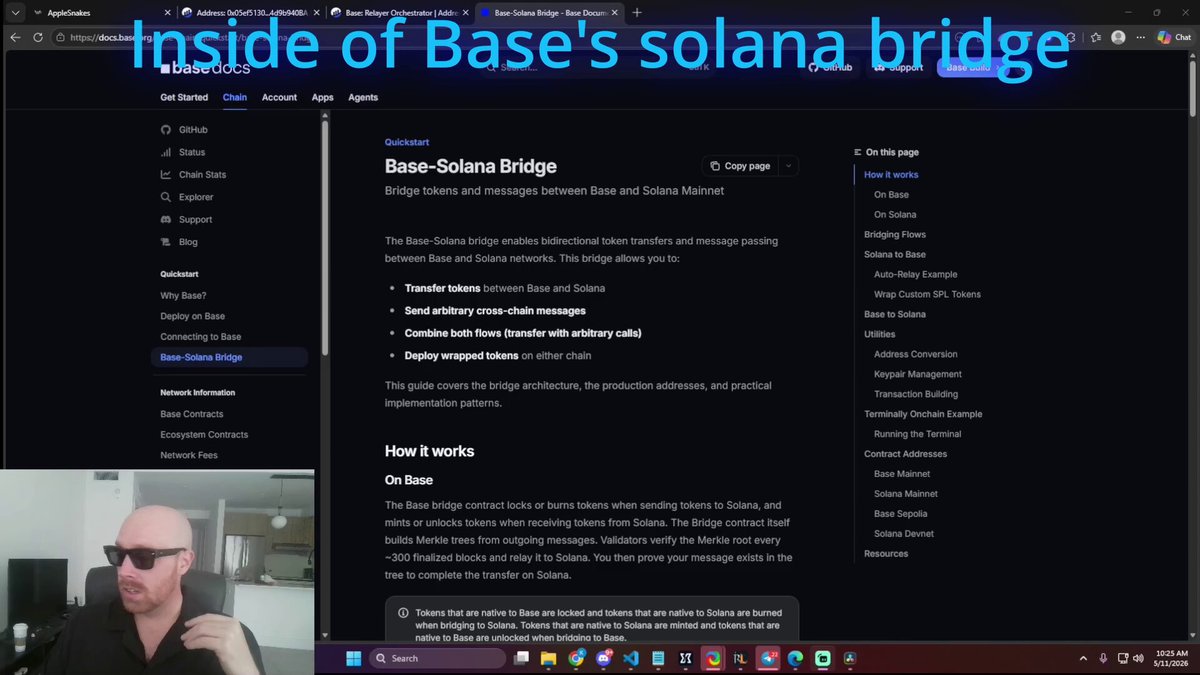Open Connecting to Base sidebar link
Screen dimensions: 1200x675
[200, 337]
